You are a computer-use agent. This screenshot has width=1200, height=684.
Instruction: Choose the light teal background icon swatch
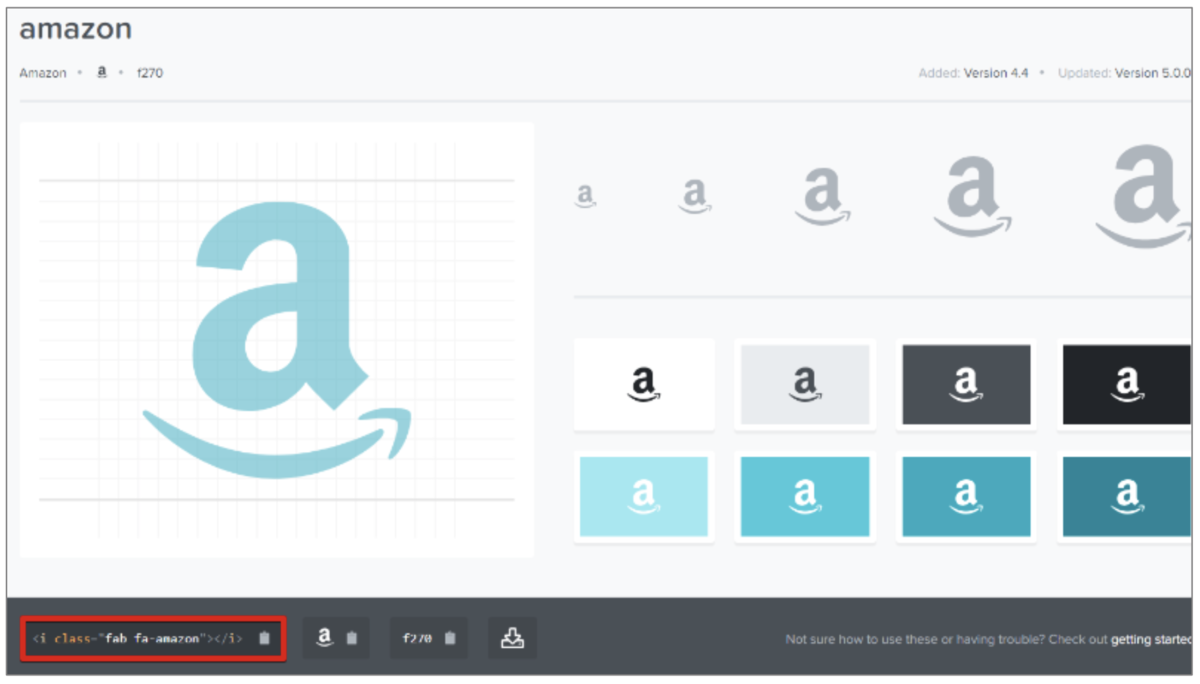point(805,496)
